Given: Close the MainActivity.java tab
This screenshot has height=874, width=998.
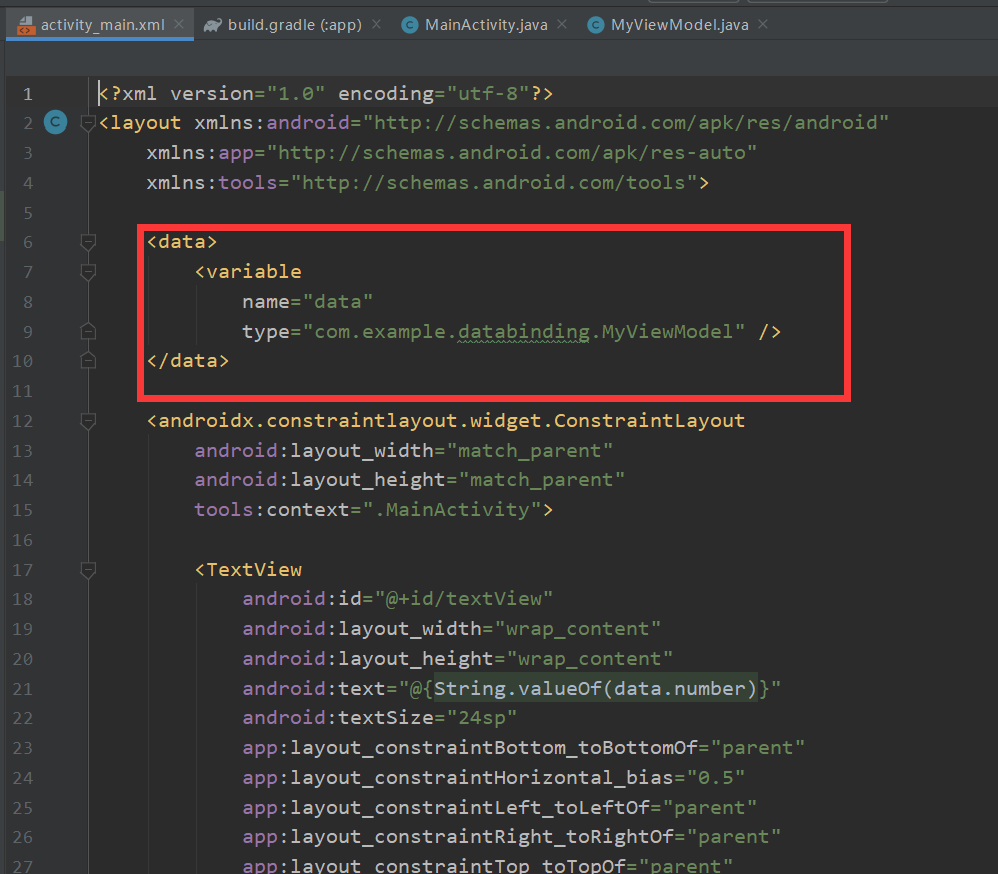Looking at the screenshot, I should 562,24.
